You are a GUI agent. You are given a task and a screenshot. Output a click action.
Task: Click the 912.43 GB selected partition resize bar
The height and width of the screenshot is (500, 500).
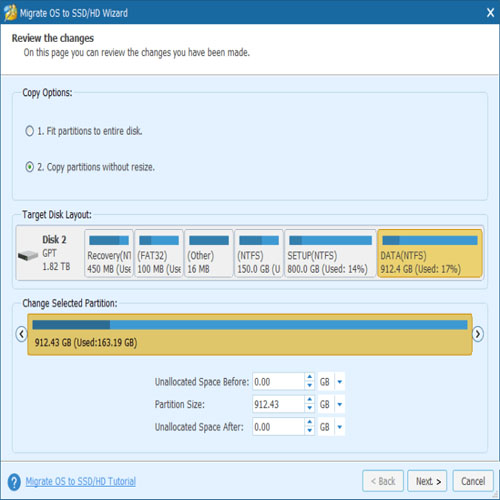250,334
